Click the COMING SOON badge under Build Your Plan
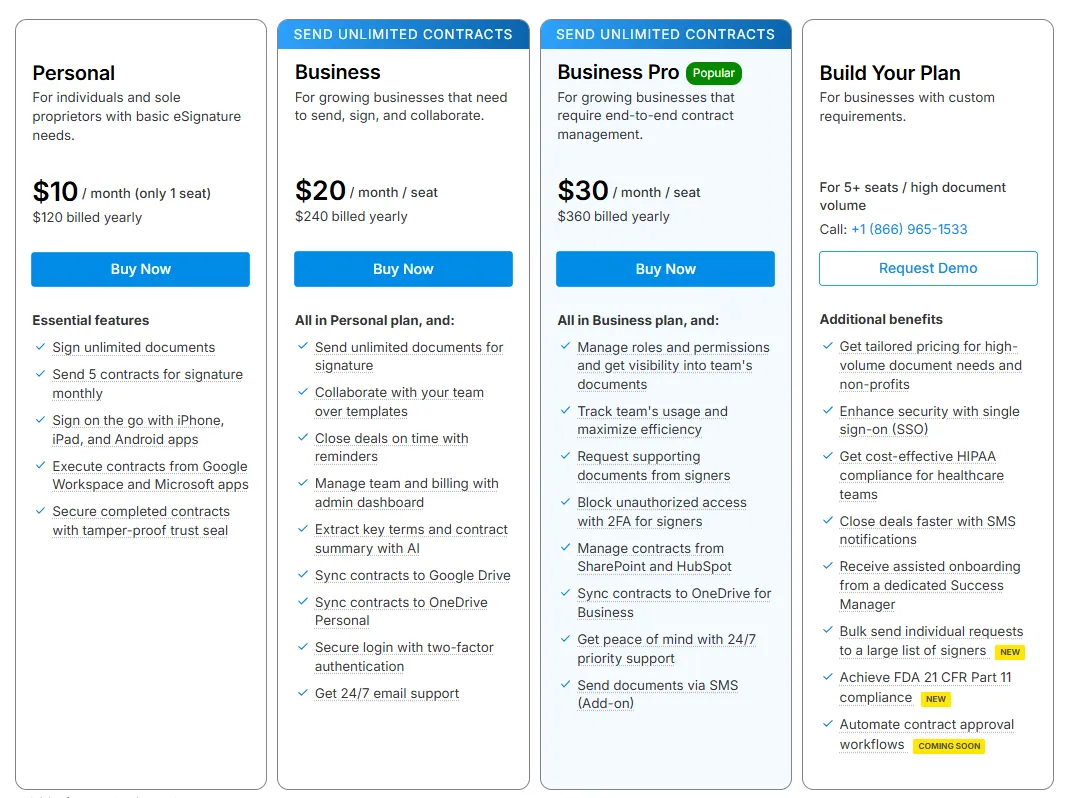Image resolution: width=1068 pixels, height=798 pixels. pos(948,746)
